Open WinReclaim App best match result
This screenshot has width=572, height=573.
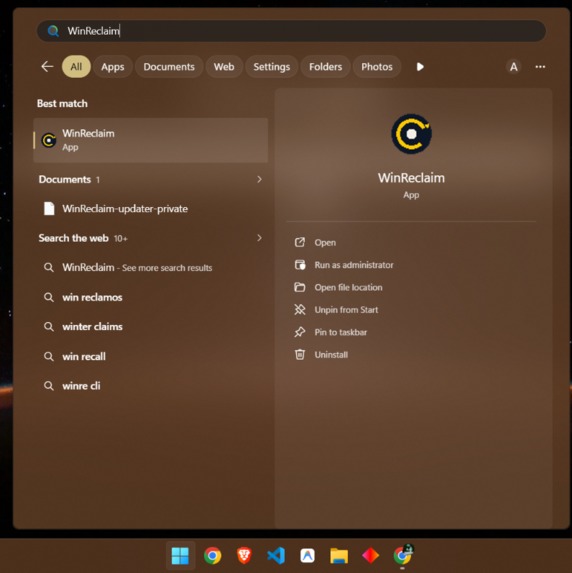[151, 140]
